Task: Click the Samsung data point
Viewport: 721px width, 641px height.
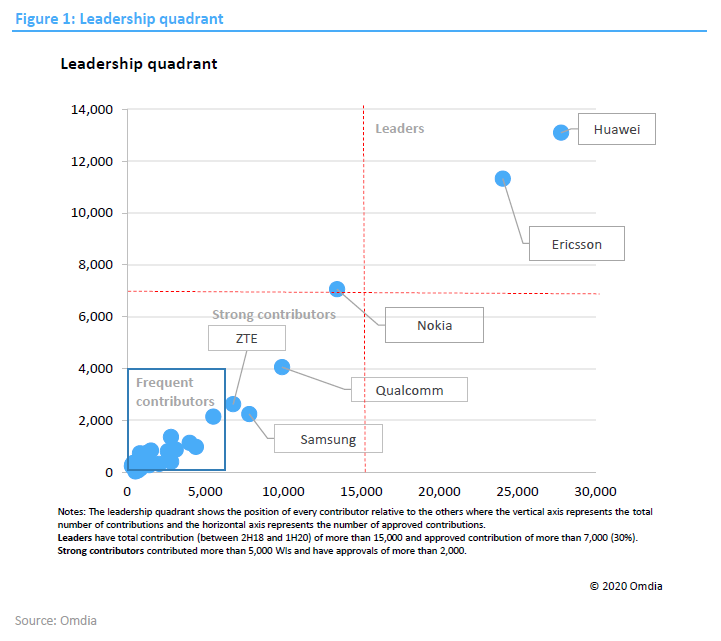Action: coord(249,414)
